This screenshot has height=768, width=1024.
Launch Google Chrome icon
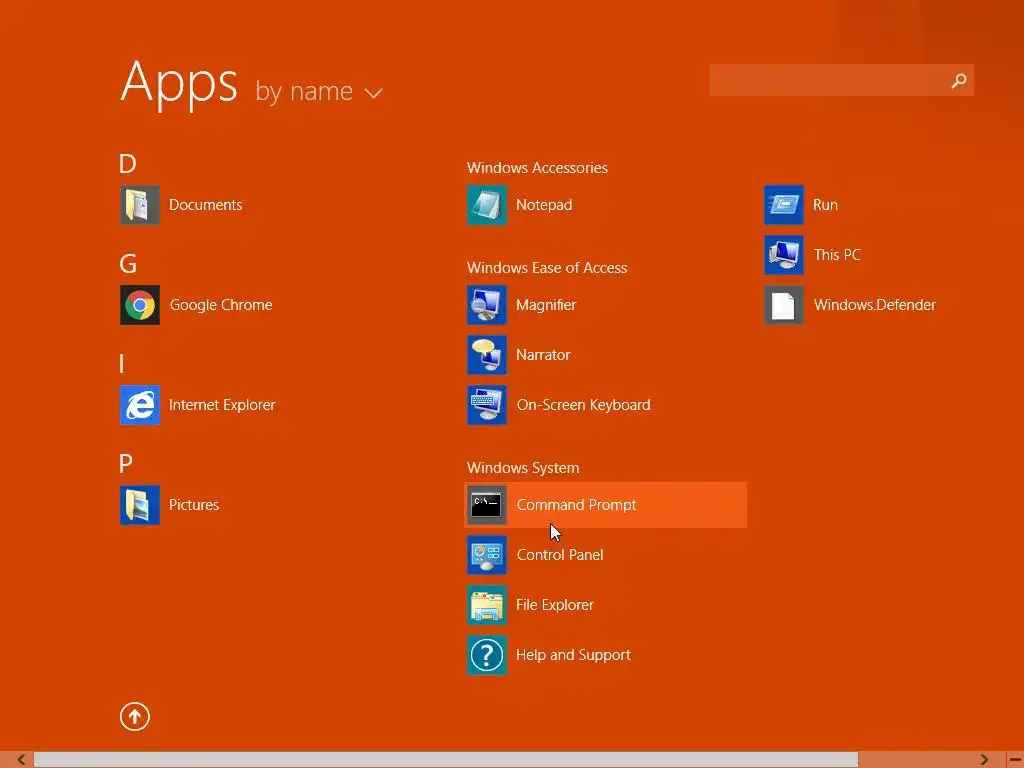click(140, 305)
